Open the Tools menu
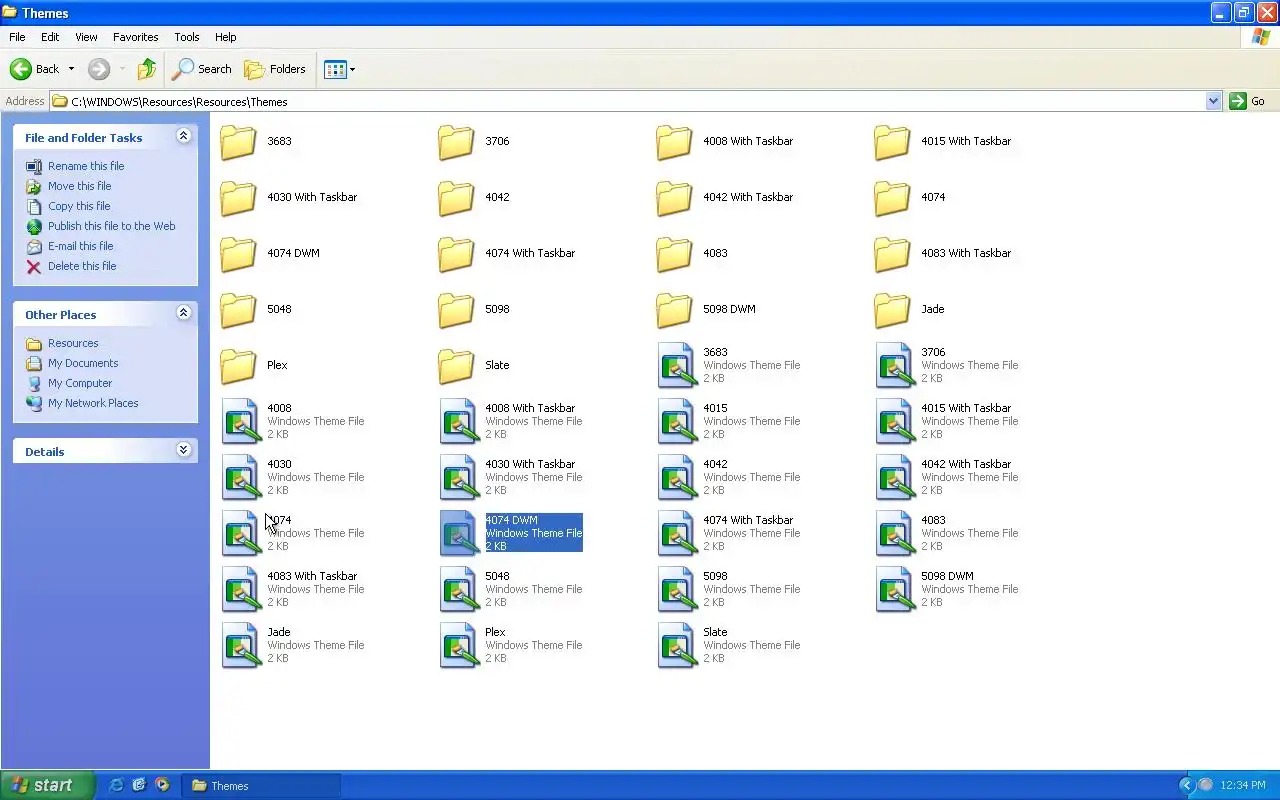Viewport: 1280px width, 800px height. tap(187, 37)
